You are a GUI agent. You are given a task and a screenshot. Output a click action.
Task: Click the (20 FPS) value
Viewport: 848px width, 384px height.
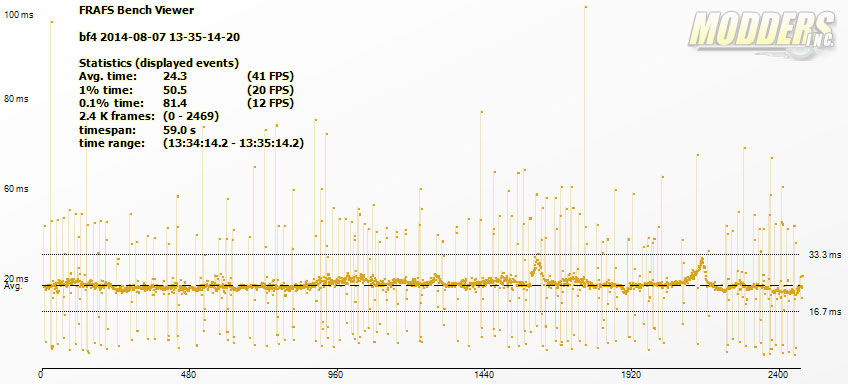(x=270, y=90)
